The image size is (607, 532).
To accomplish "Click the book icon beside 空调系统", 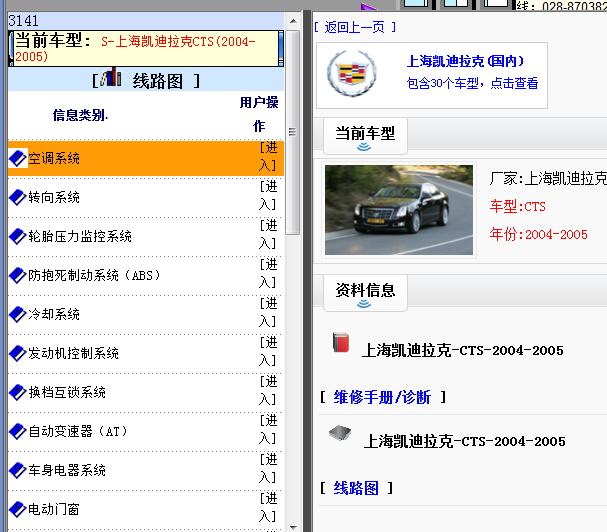I will pos(18,158).
